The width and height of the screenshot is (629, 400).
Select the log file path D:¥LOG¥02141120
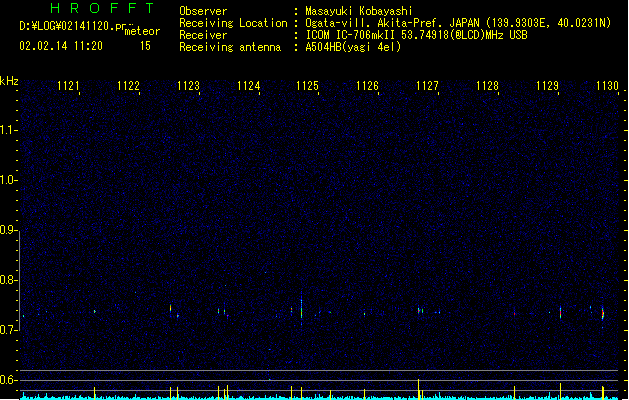(x=72, y=26)
